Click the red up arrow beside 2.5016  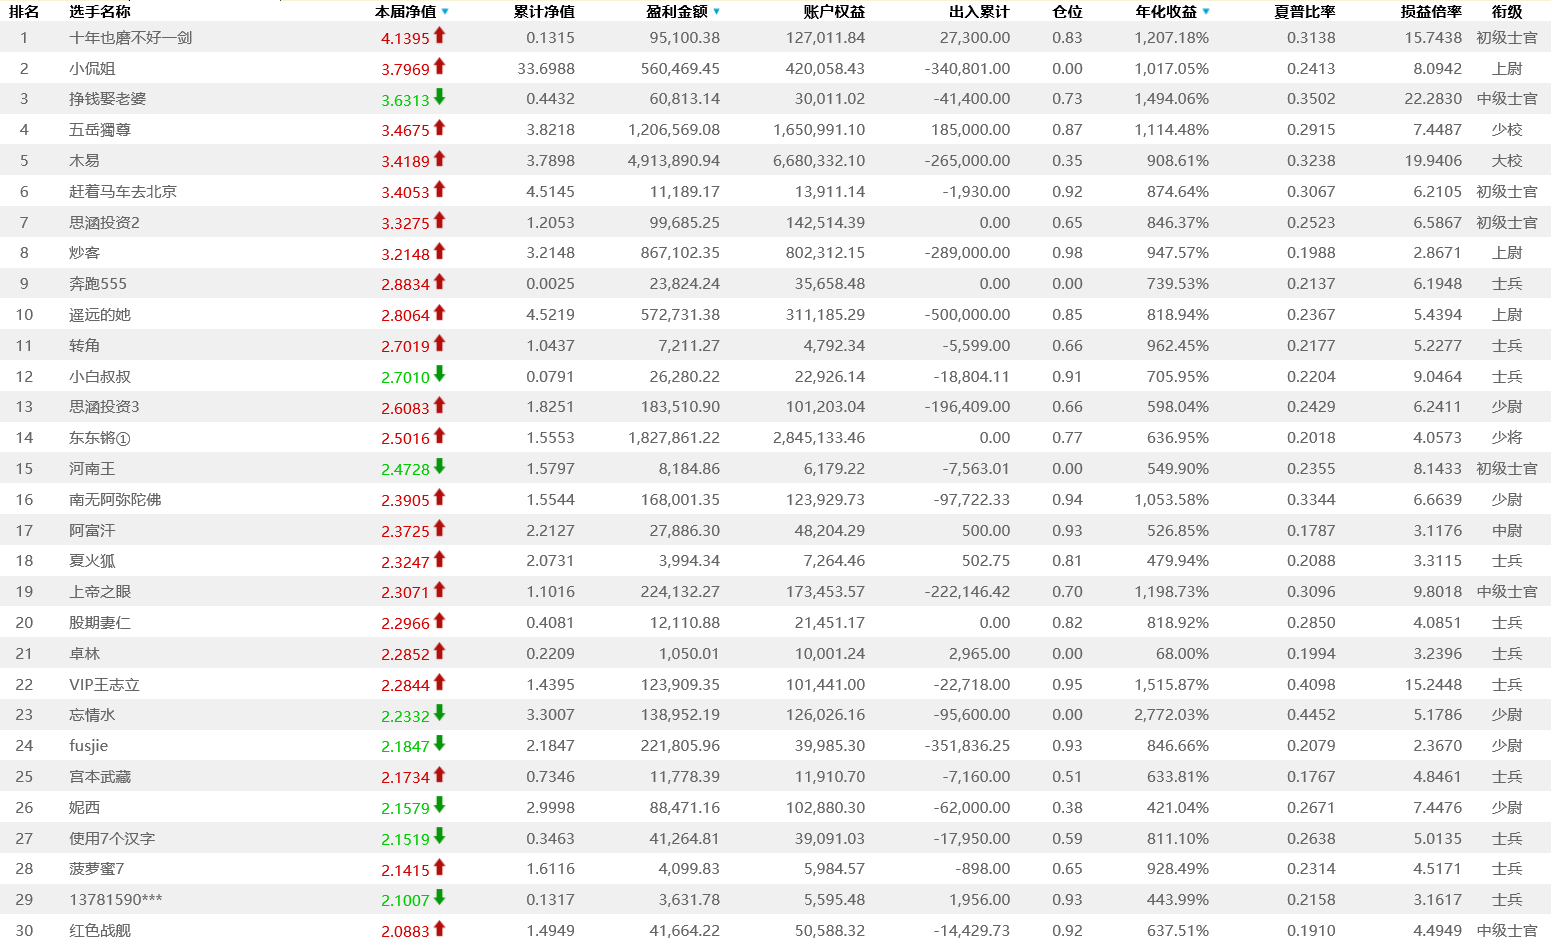click(x=439, y=436)
